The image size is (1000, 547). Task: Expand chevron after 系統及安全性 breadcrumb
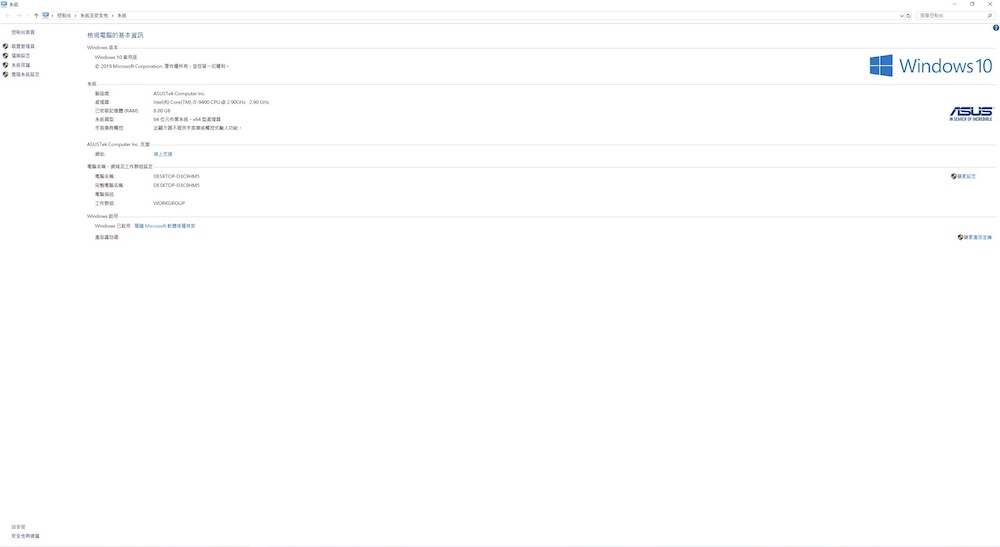(x=113, y=15)
